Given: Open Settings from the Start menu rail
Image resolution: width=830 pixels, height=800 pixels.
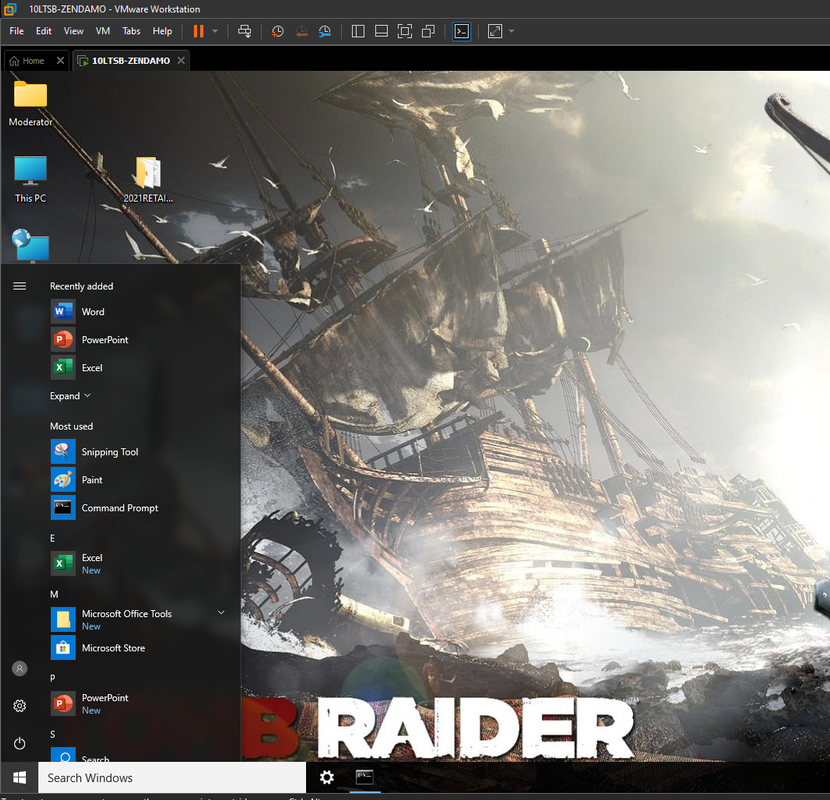Looking at the screenshot, I should [x=20, y=706].
